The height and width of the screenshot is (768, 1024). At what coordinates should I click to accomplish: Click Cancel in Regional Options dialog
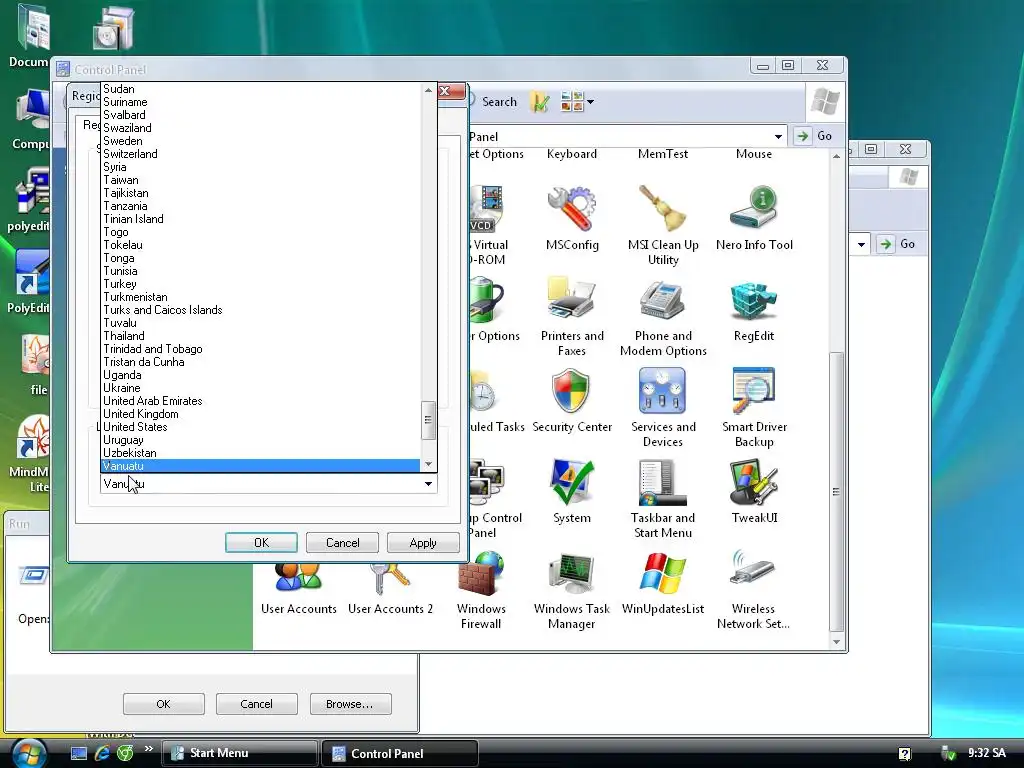click(342, 543)
